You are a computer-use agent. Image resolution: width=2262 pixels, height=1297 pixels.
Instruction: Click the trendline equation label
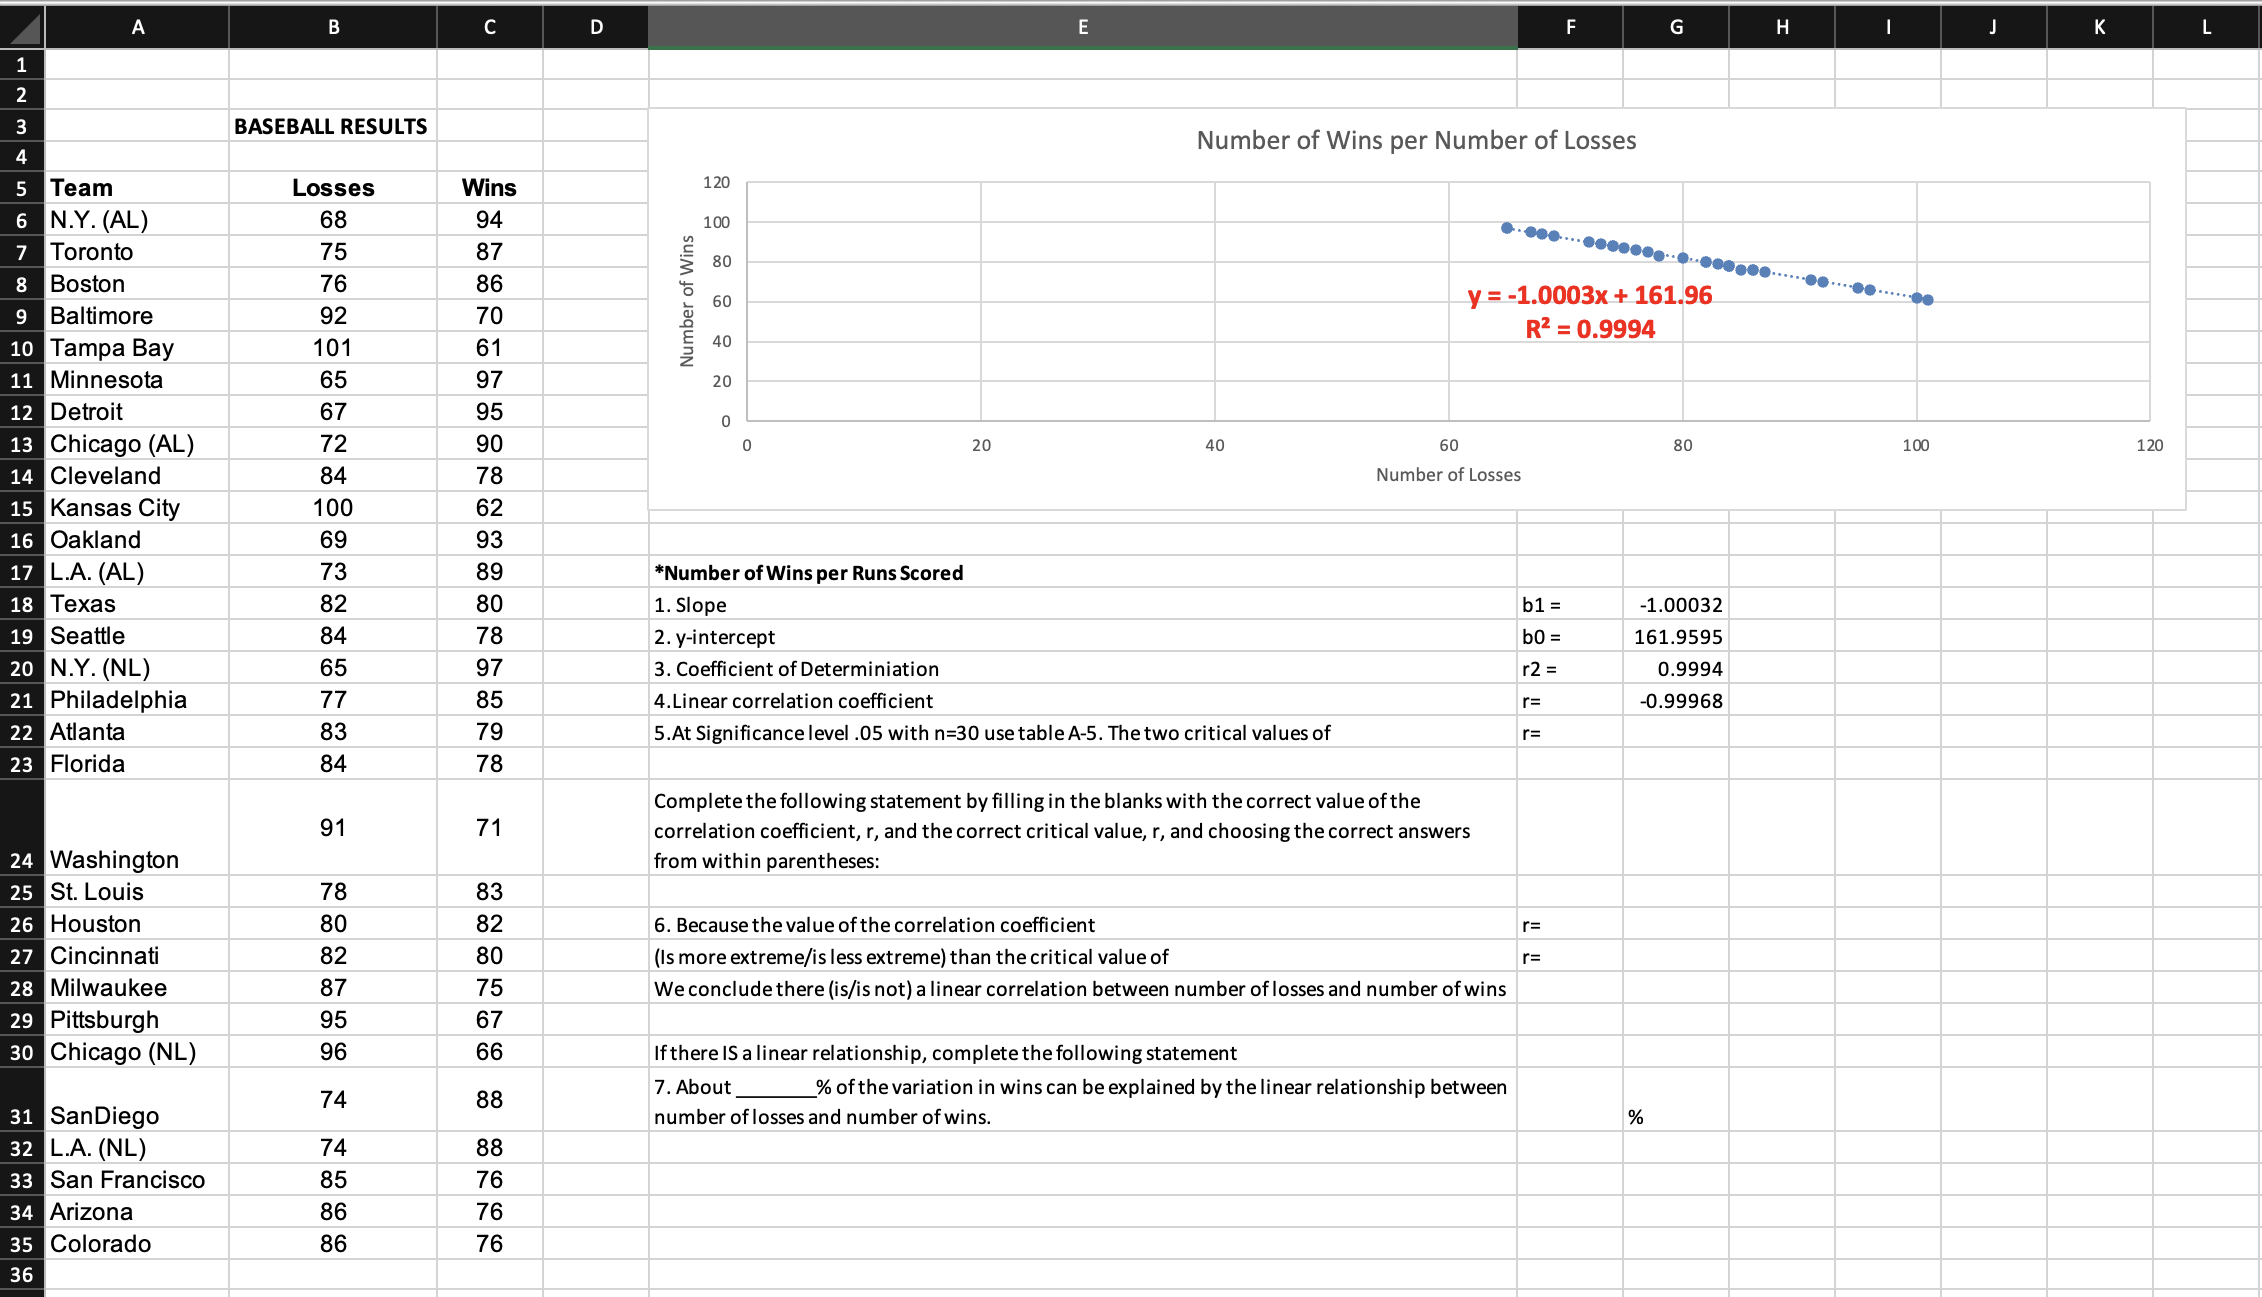coord(1589,295)
